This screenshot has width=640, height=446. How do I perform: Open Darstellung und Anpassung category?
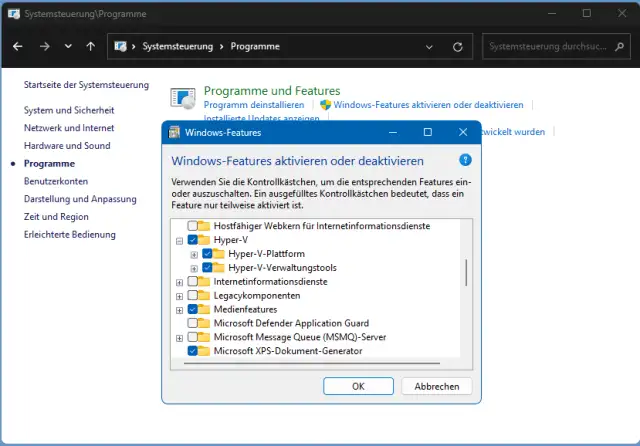coord(80,199)
